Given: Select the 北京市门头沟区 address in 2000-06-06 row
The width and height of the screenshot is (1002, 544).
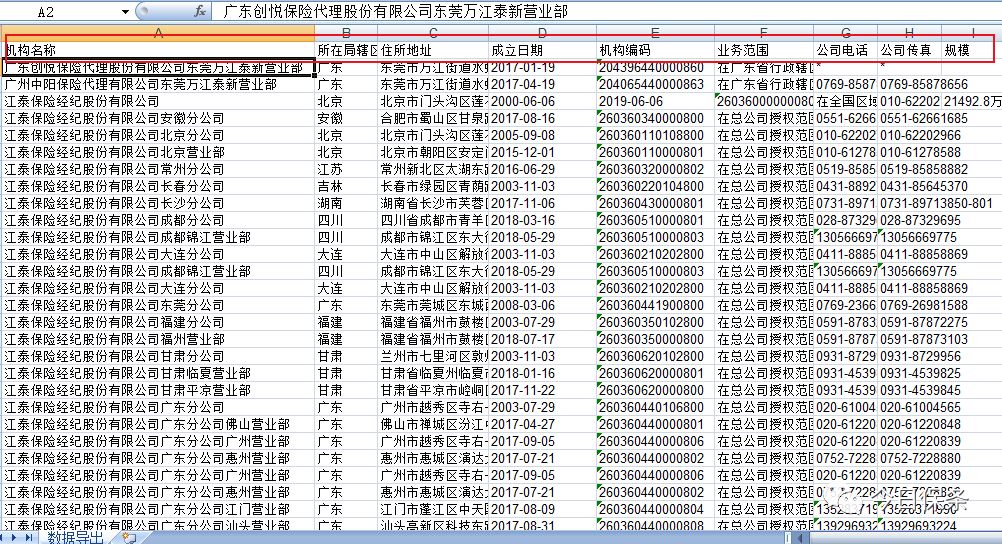Looking at the screenshot, I should point(433,101).
